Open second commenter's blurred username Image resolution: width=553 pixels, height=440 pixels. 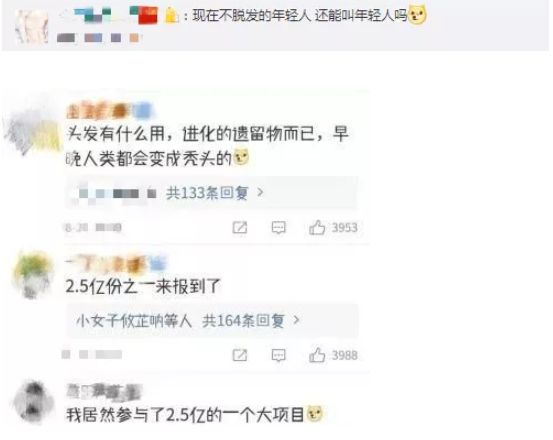[115, 264]
